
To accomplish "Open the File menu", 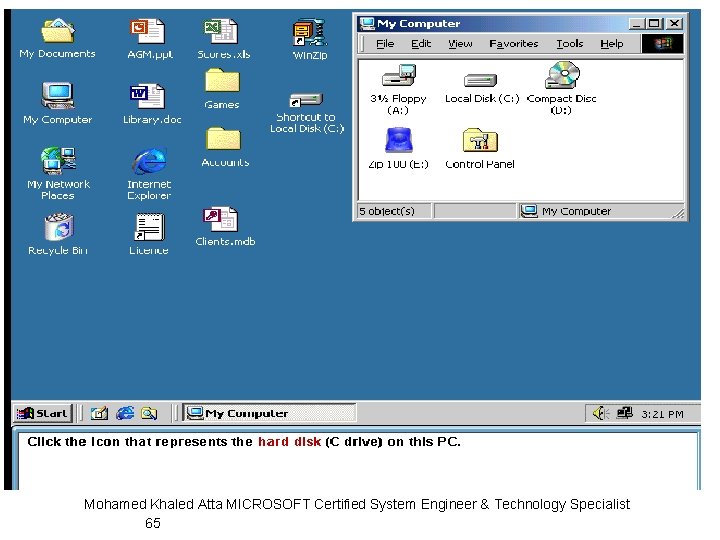I will (385, 44).
